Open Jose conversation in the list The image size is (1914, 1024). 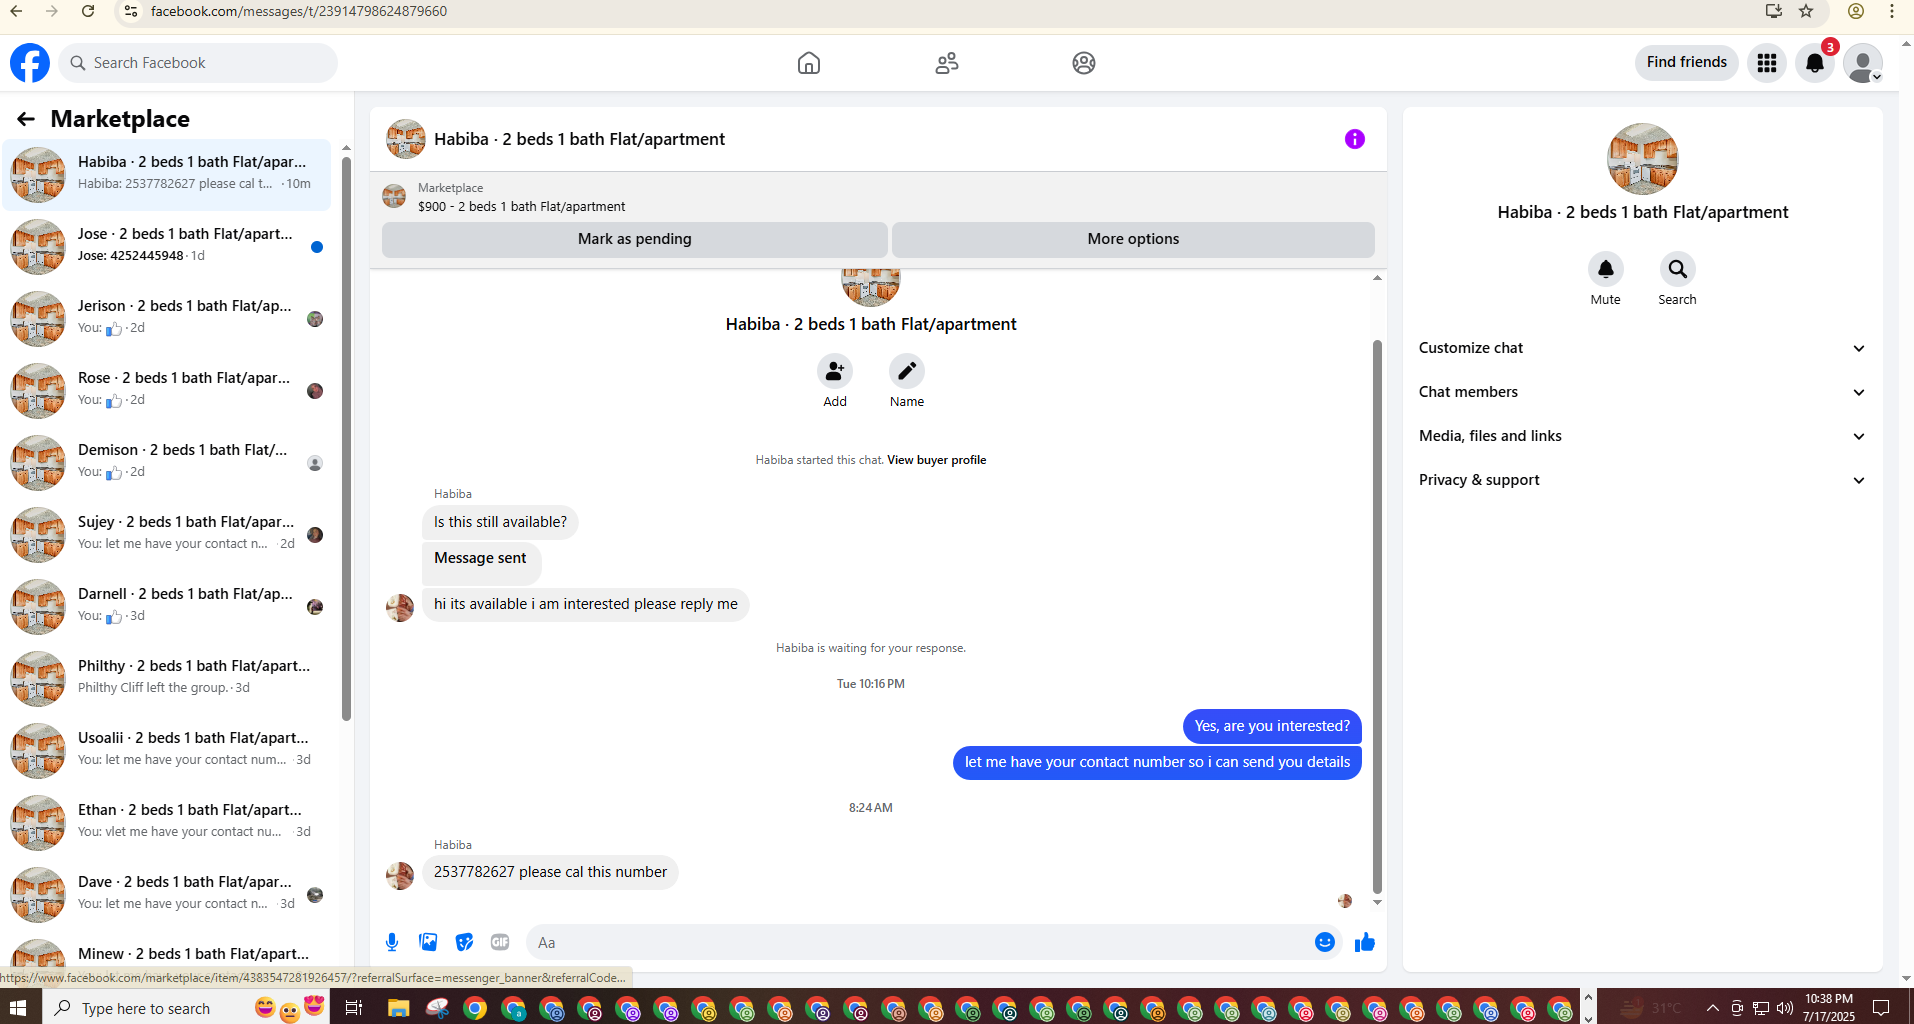click(167, 247)
